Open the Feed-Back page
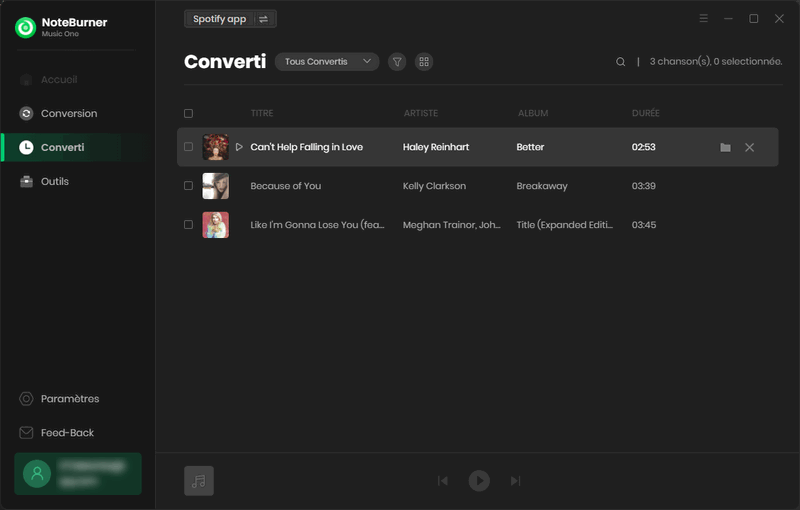The width and height of the screenshot is (800, 510). click(67, 432)
